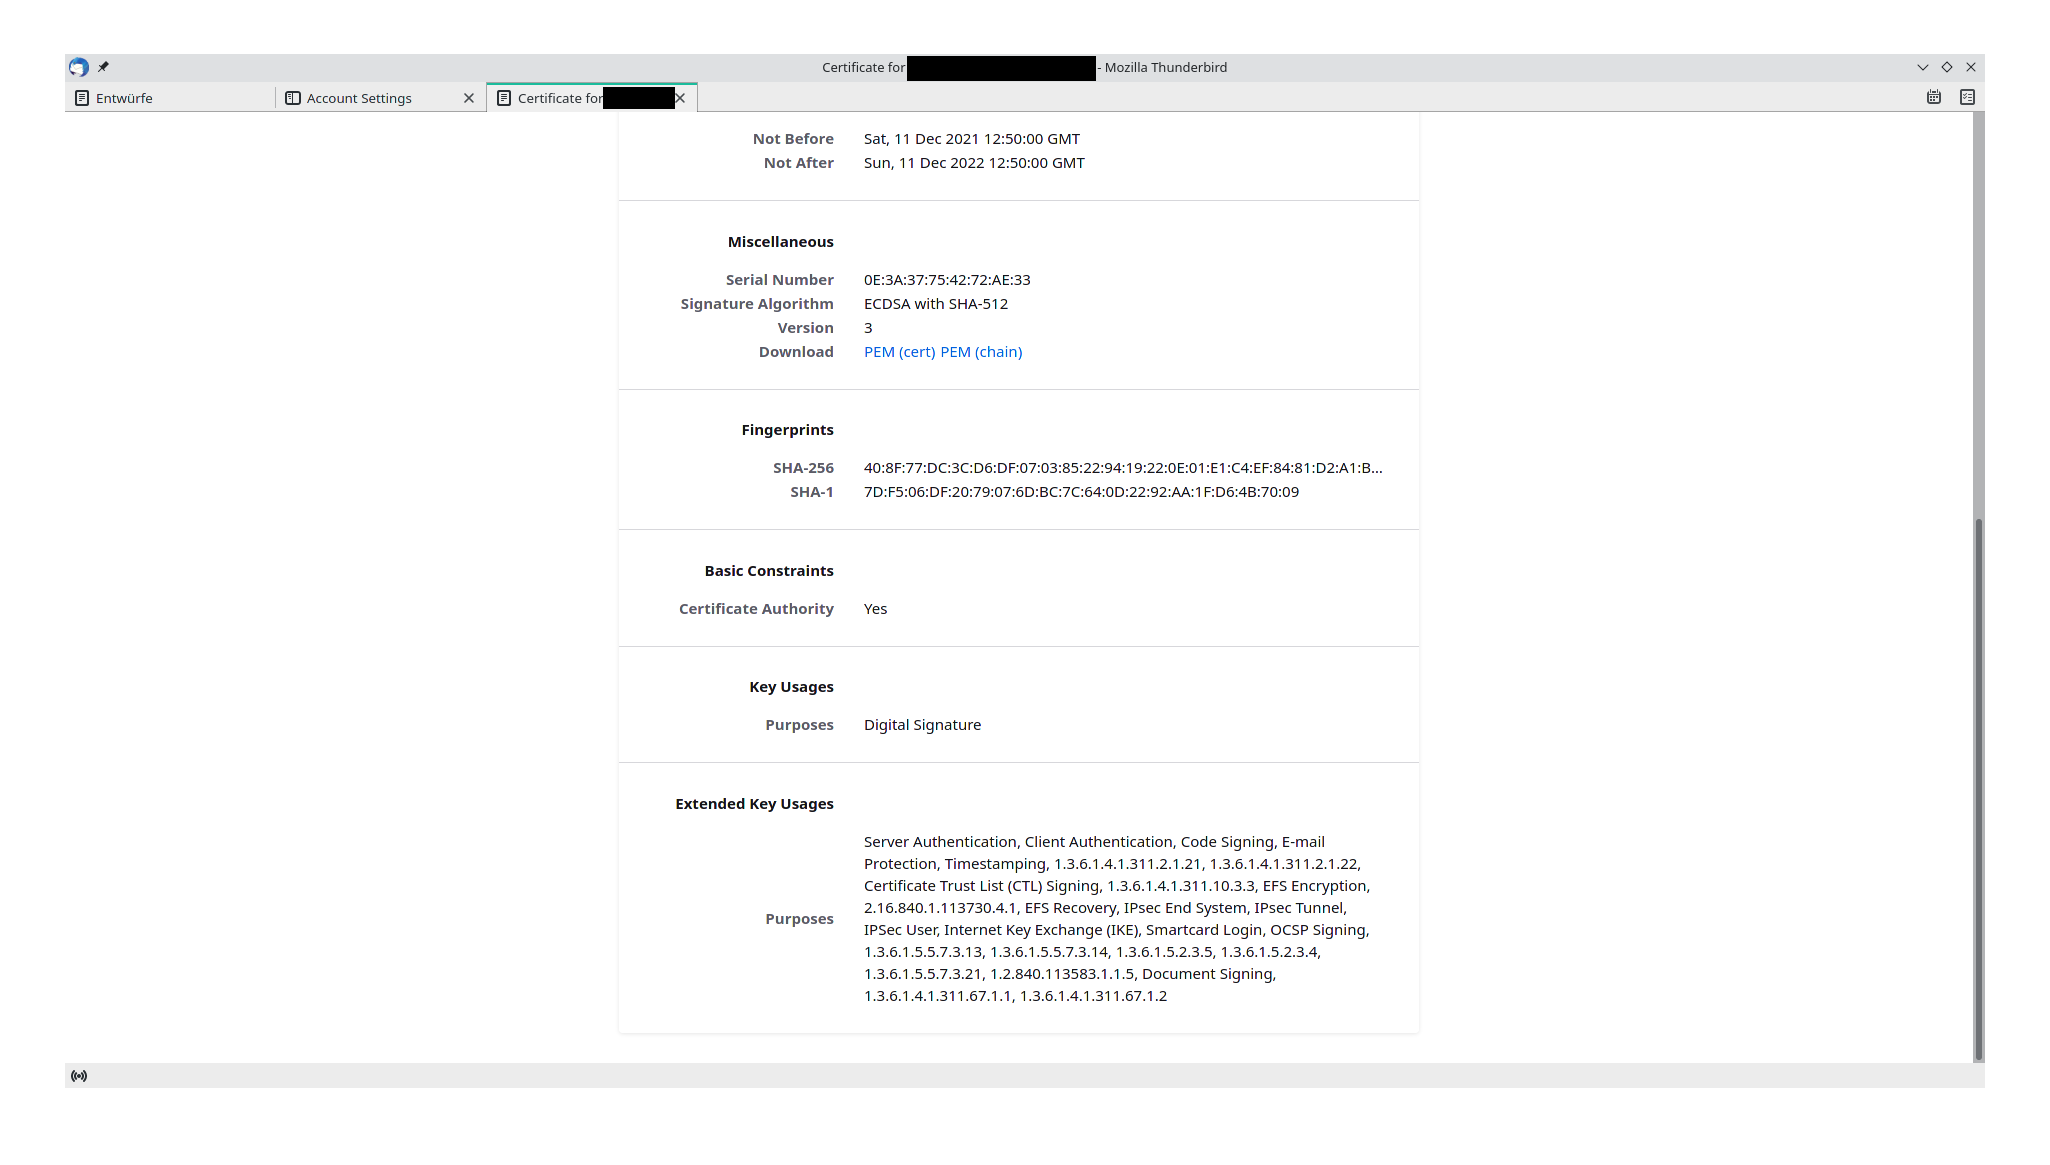The width and height of the screenshot is (2050, 1165).
Task: Close the Thunderbird window
Action: pos(1971,67)
